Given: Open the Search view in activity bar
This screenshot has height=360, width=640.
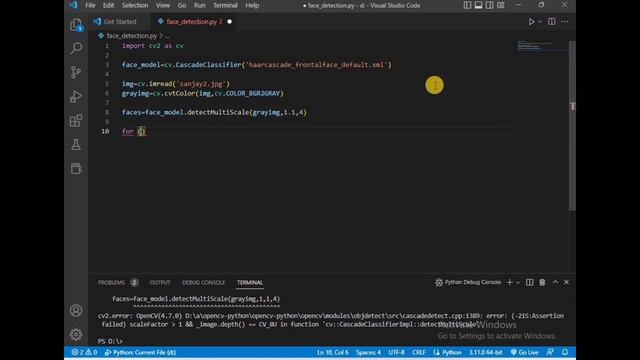Looking at the screenshot, I should (x=76, y=49).
